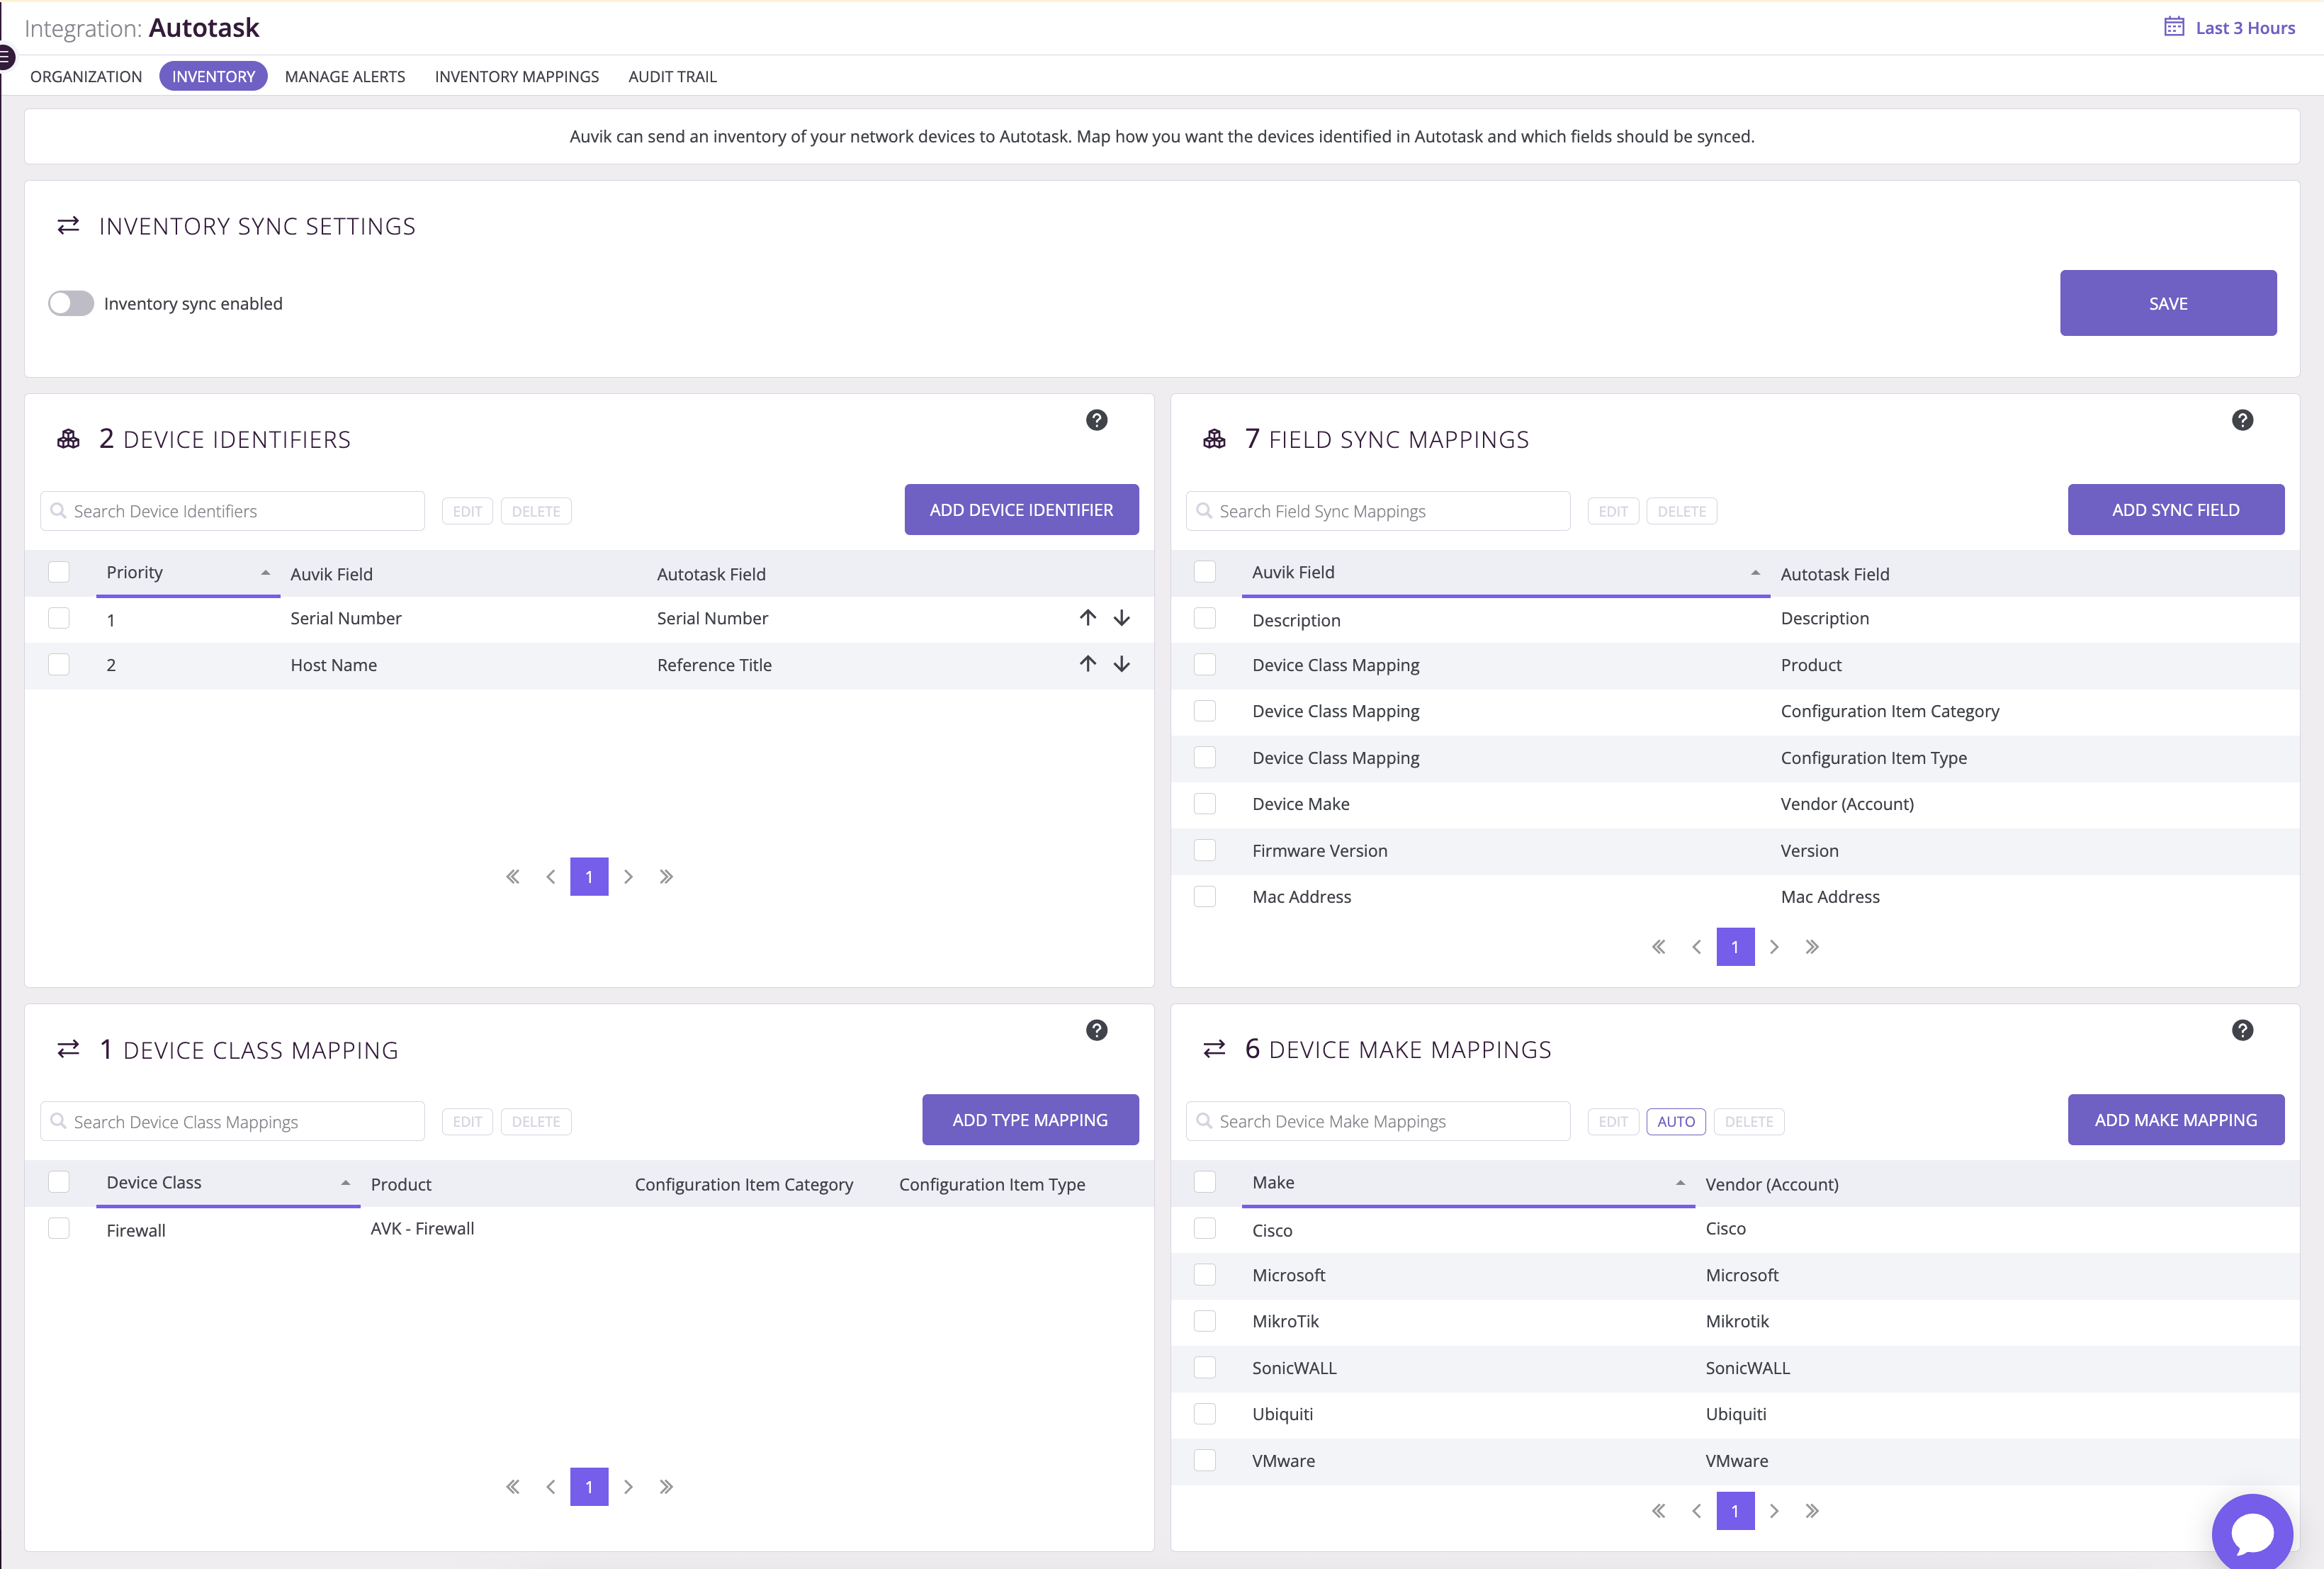Move Serial Number identifier down in priority

coord(1122,618)
